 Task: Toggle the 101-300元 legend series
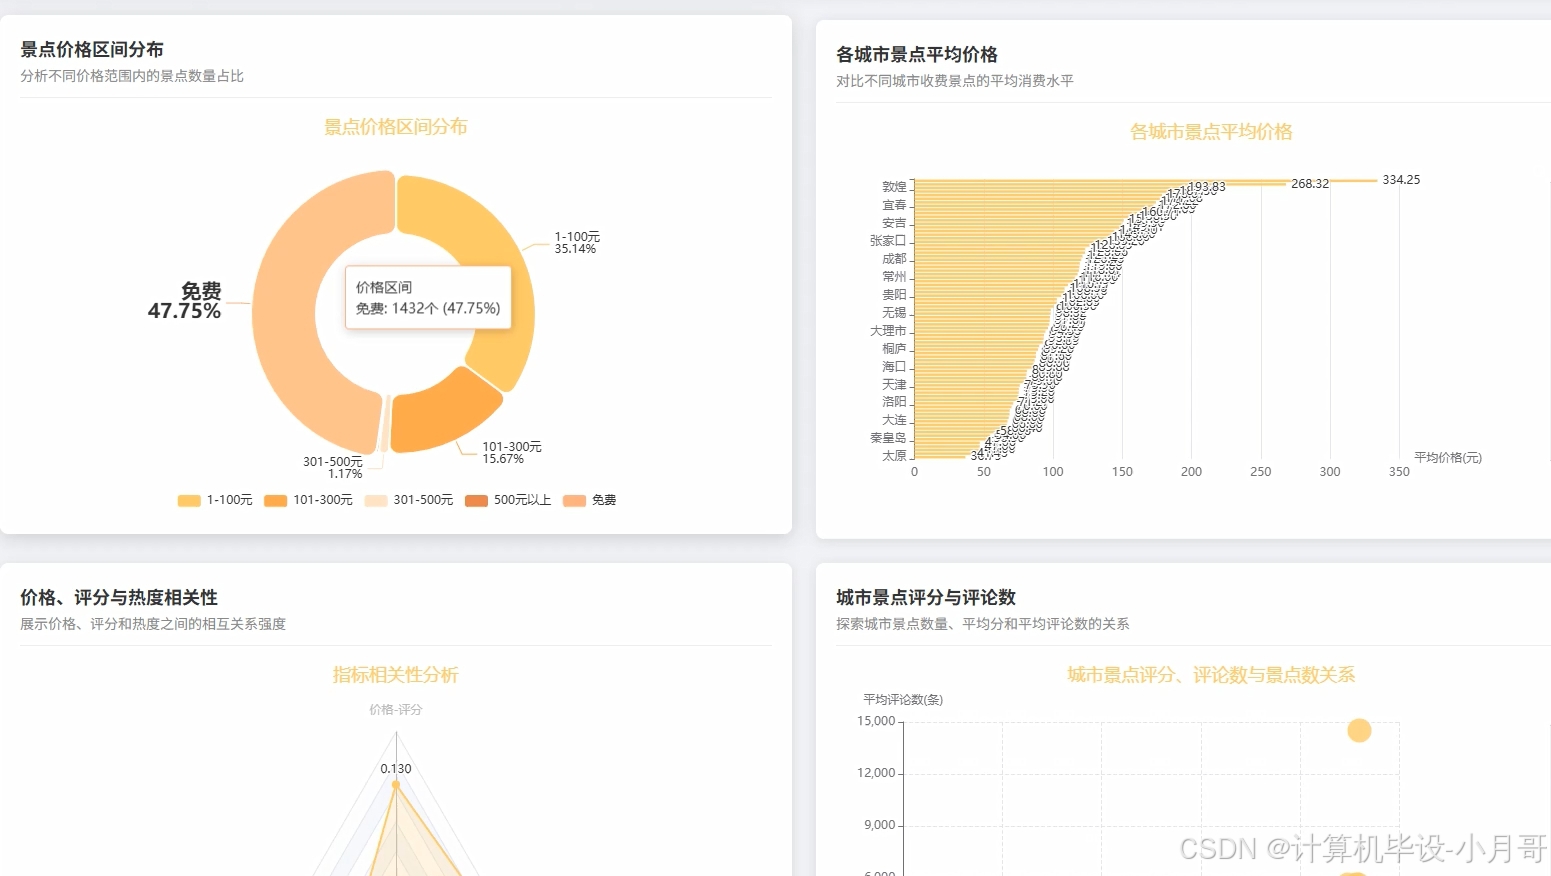308,500
